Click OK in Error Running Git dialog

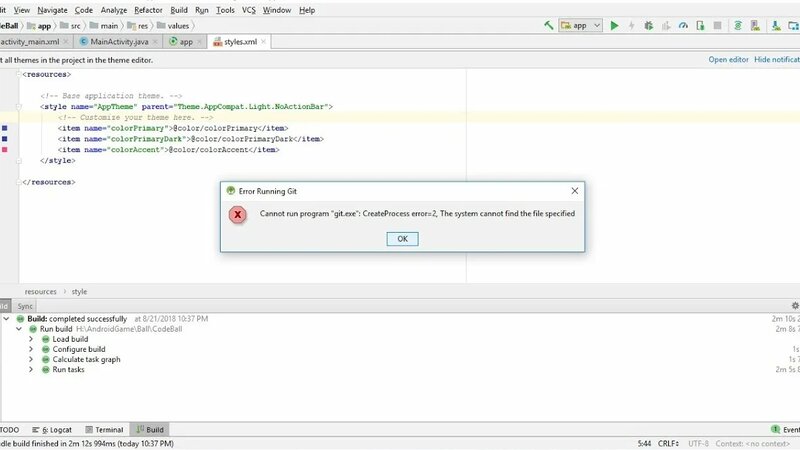pos(402,239)
